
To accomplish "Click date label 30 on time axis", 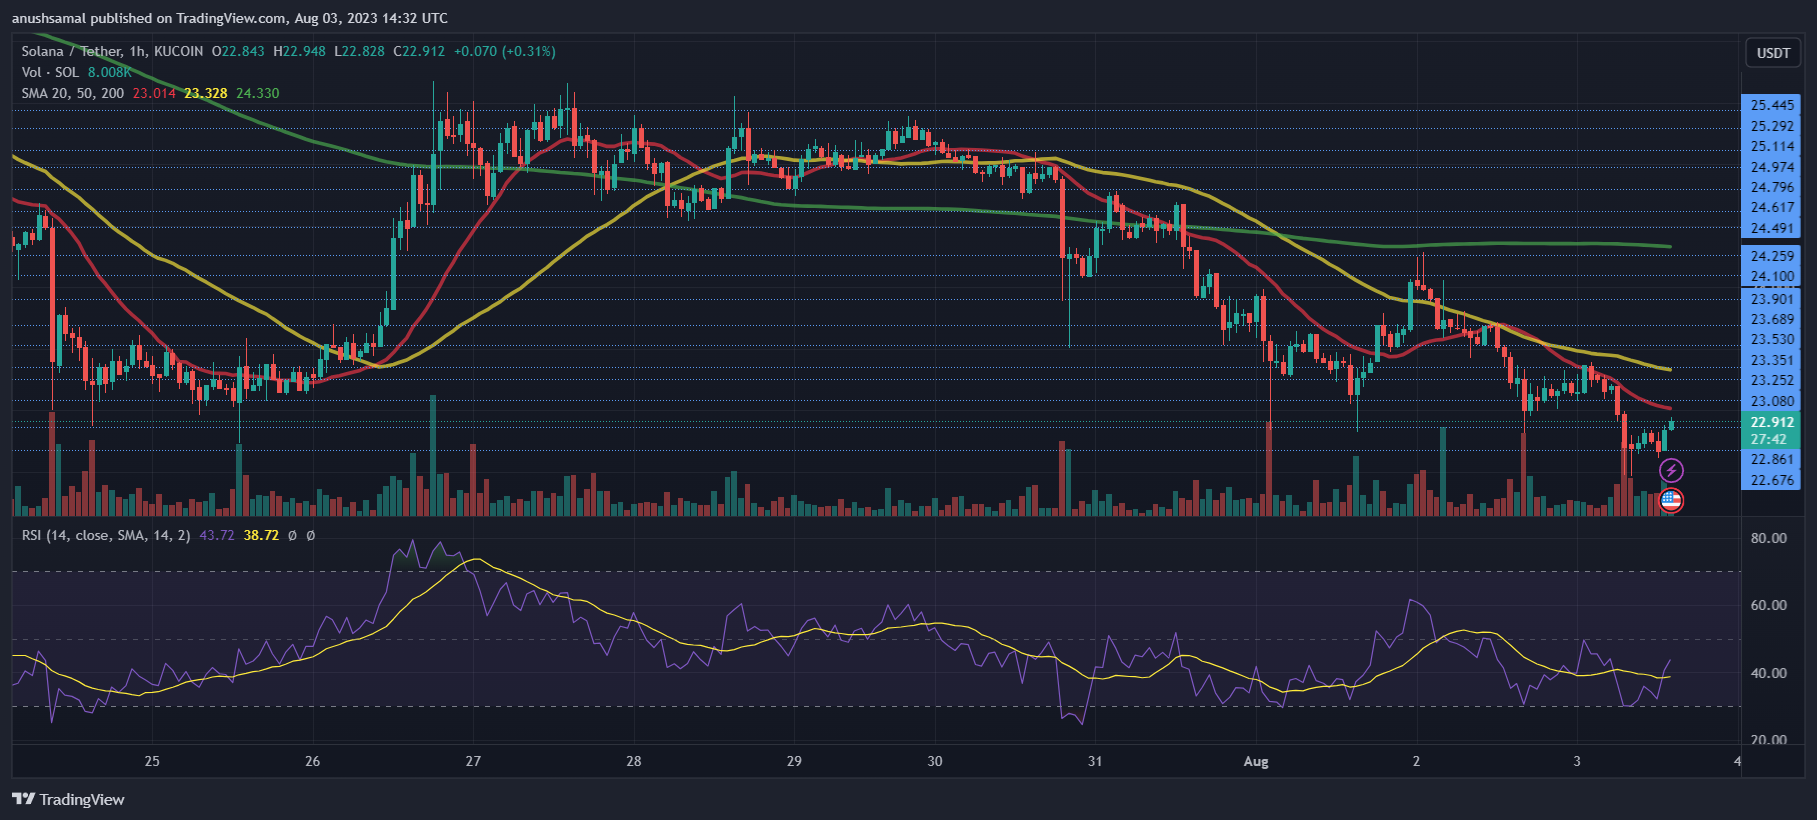I will coord(935,761).
